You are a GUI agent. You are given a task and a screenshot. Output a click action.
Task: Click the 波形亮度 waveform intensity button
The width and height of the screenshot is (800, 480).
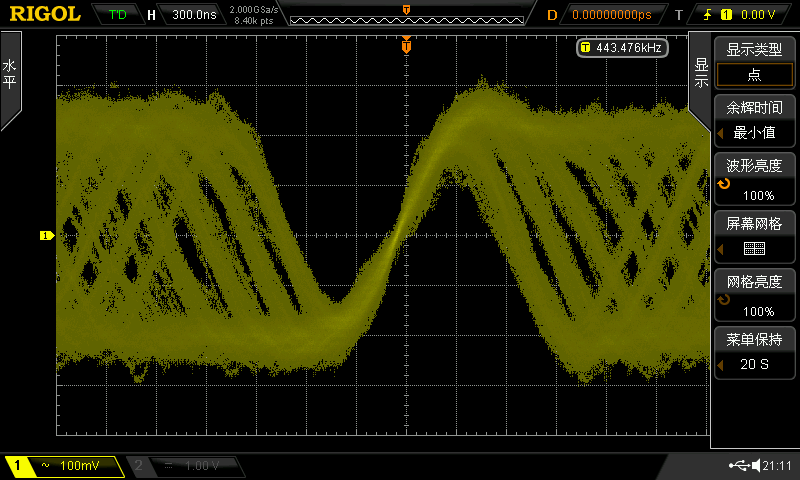[754, 166]
